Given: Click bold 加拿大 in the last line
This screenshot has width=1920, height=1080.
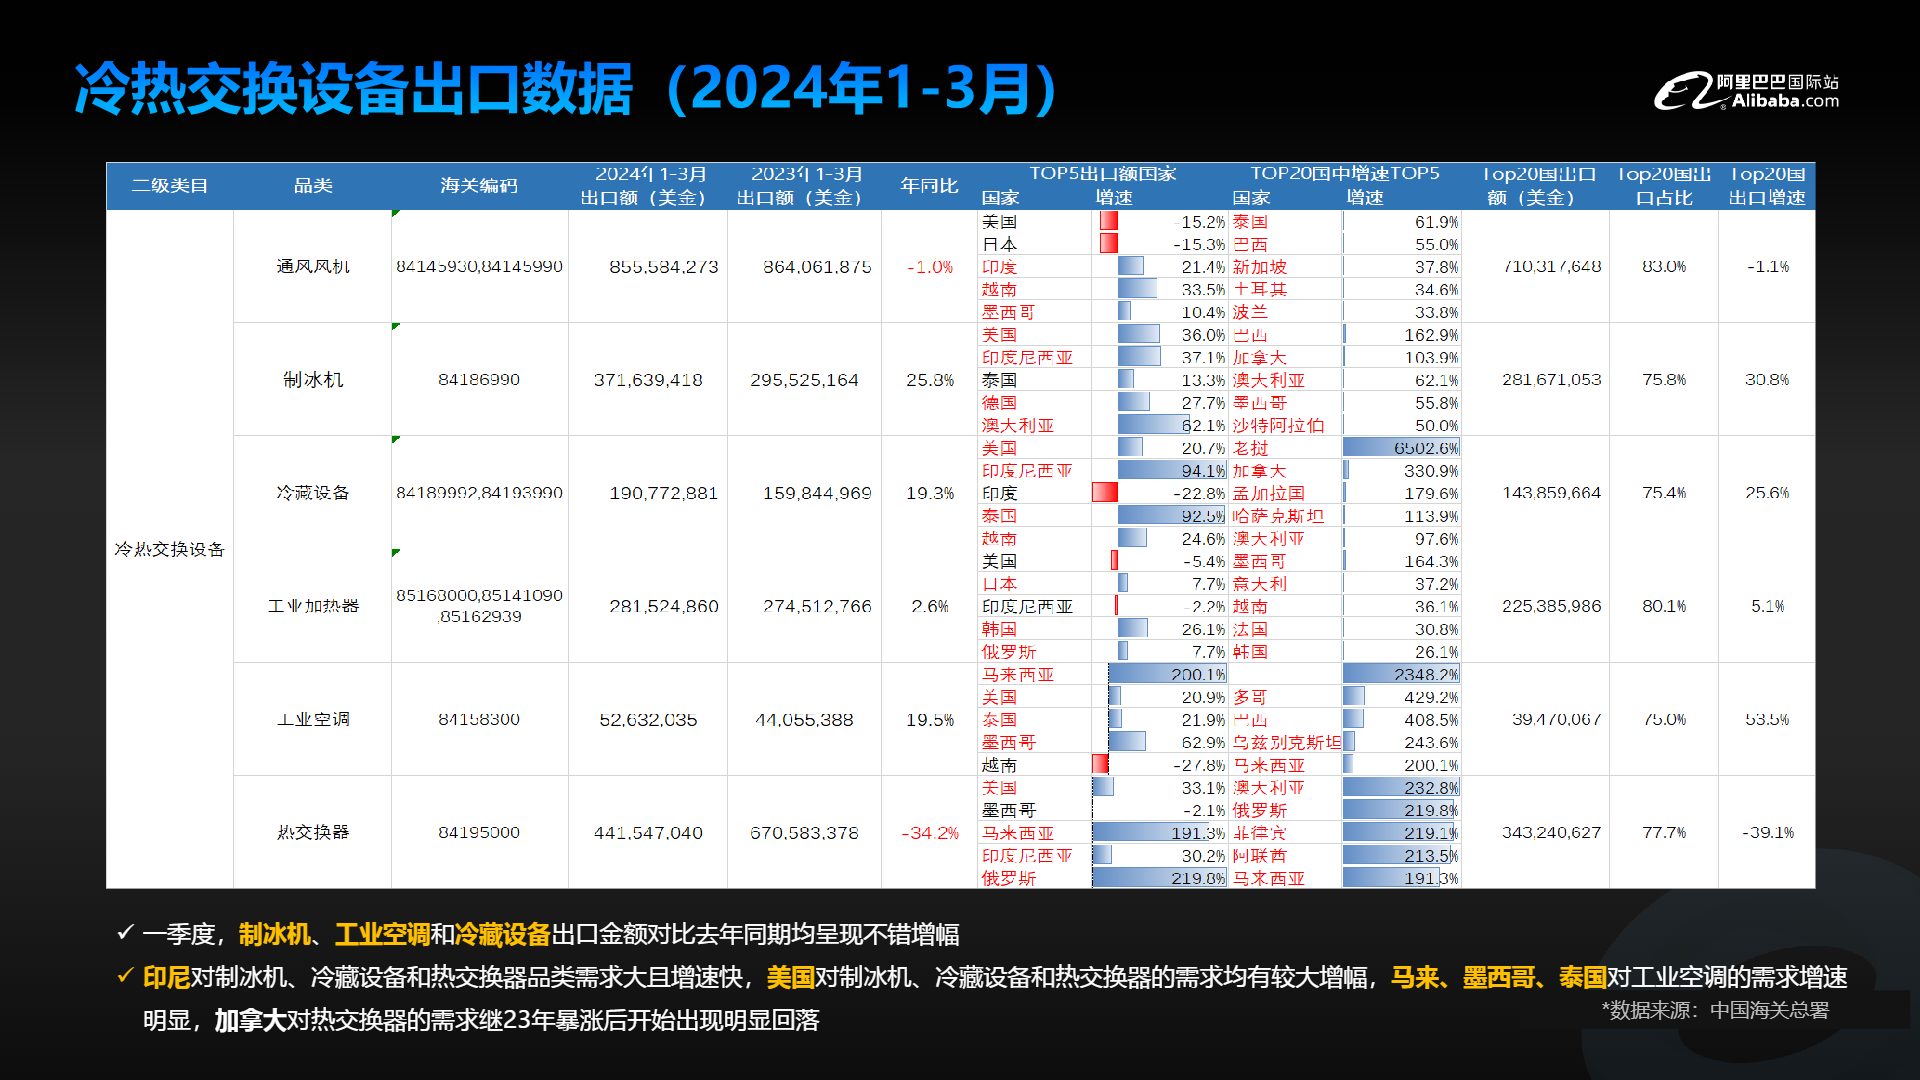Looking at the screenshot, I should click(250, 1020).
